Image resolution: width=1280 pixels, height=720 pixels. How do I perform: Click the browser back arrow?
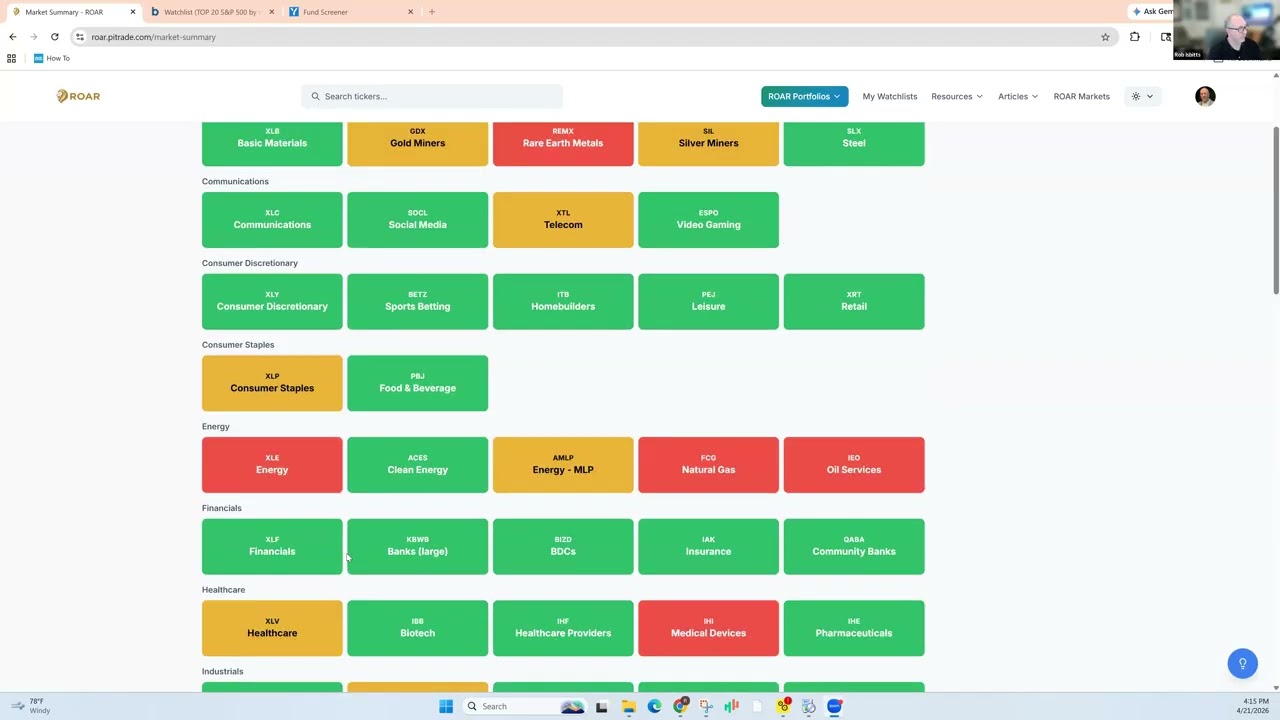13,37
